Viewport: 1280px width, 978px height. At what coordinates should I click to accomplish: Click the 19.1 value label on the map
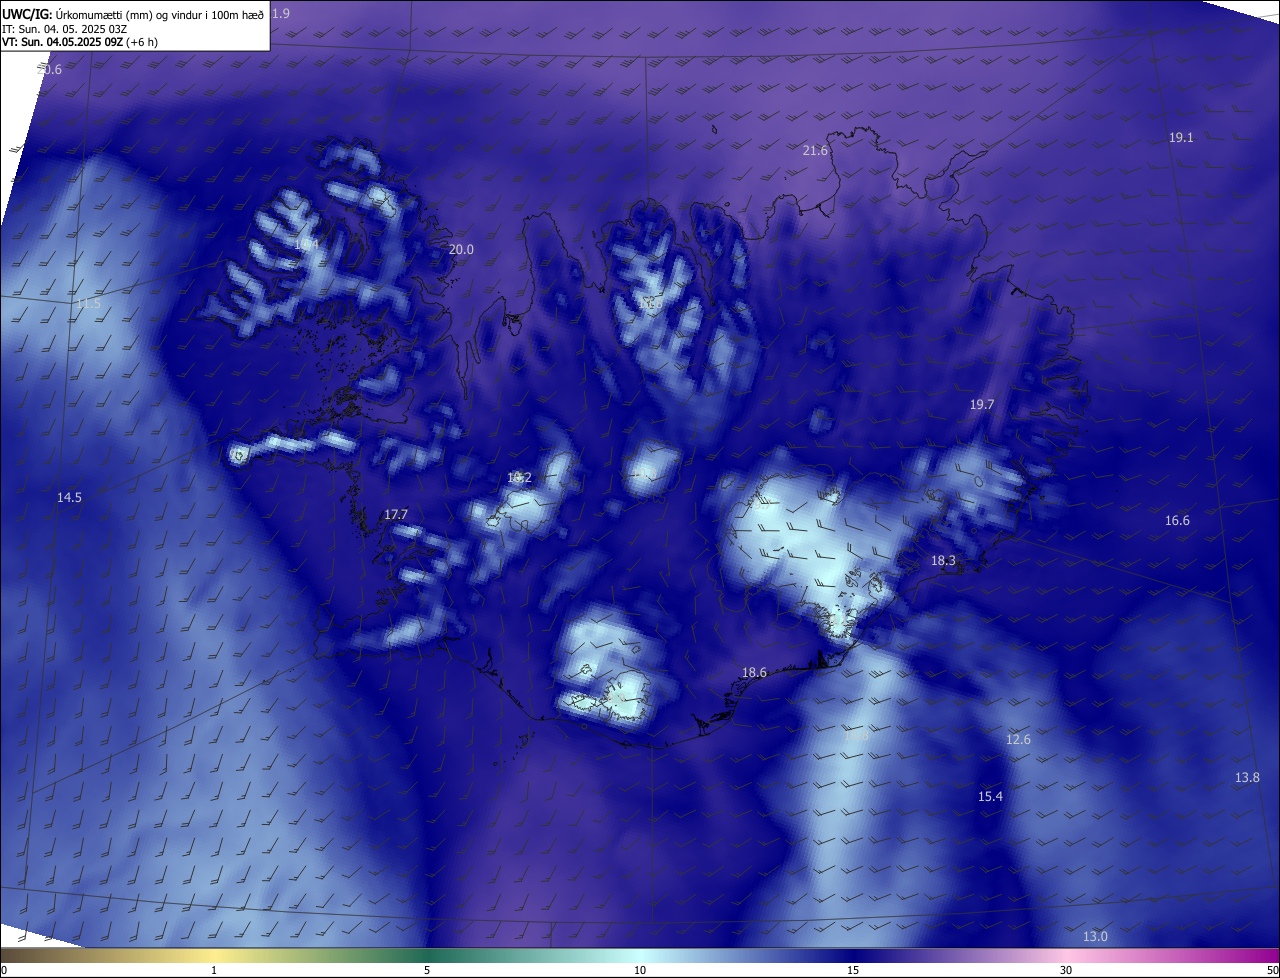(x=1181, y=137)
